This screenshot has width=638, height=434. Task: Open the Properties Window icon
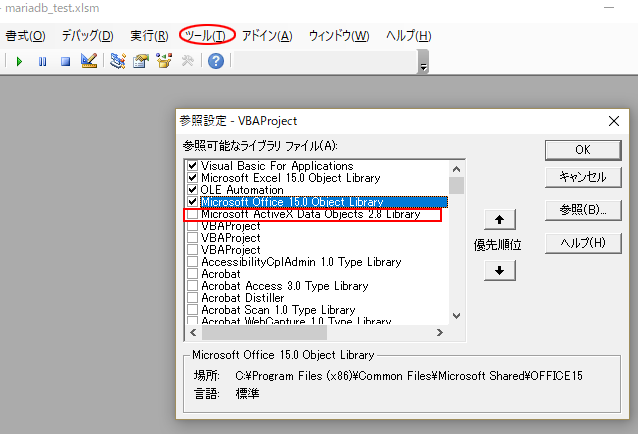tap(141, 61)
